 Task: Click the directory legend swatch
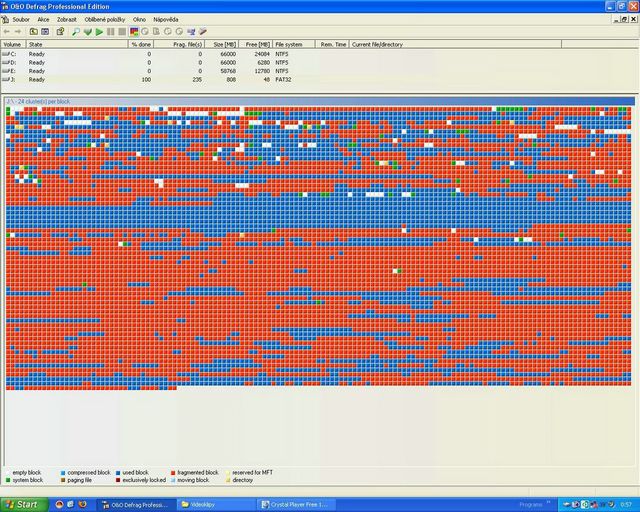tap(228, 481)
